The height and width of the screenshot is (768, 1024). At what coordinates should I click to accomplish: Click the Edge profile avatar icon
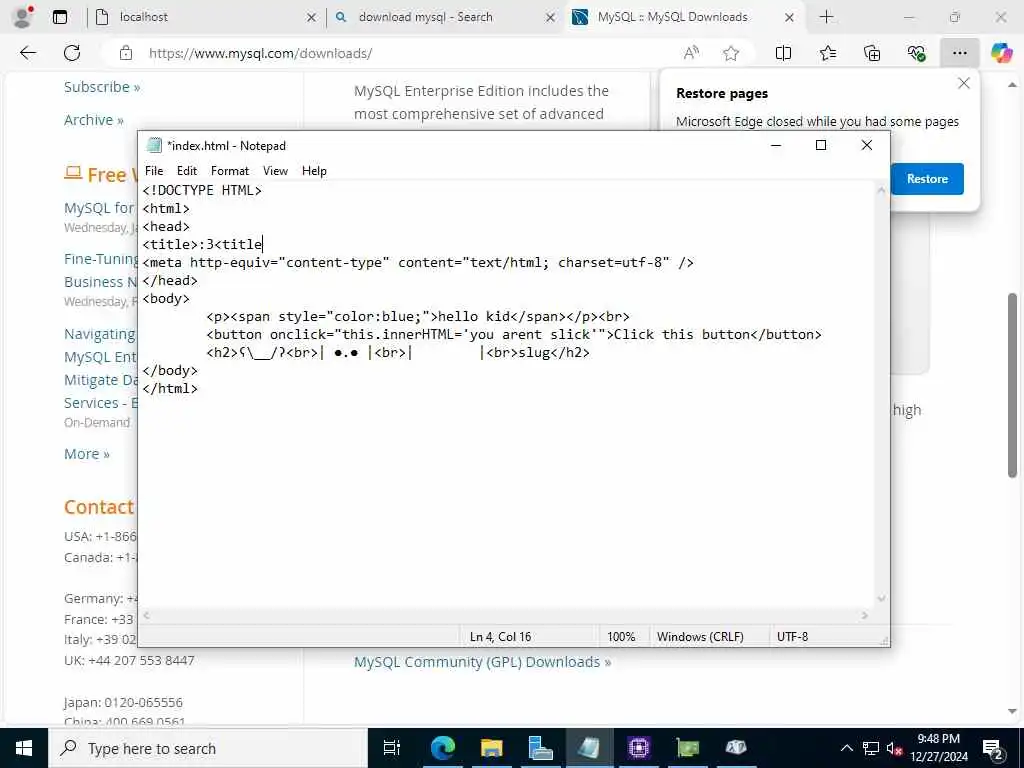point(22,17)
